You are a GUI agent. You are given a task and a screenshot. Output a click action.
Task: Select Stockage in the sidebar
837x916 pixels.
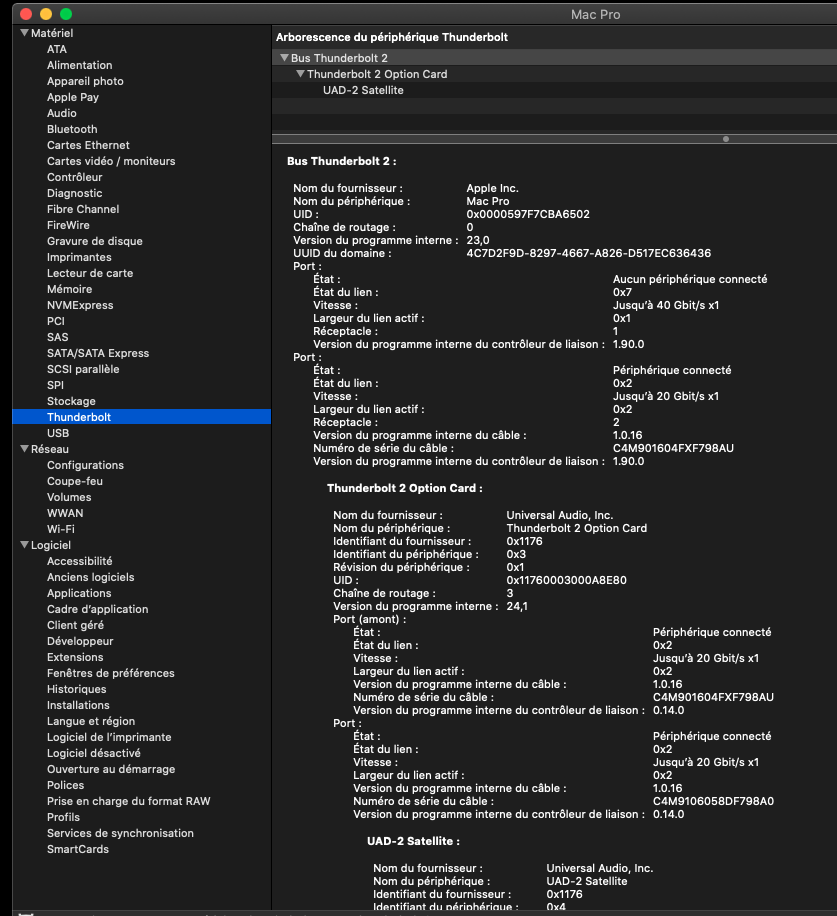tap(71, 401)
